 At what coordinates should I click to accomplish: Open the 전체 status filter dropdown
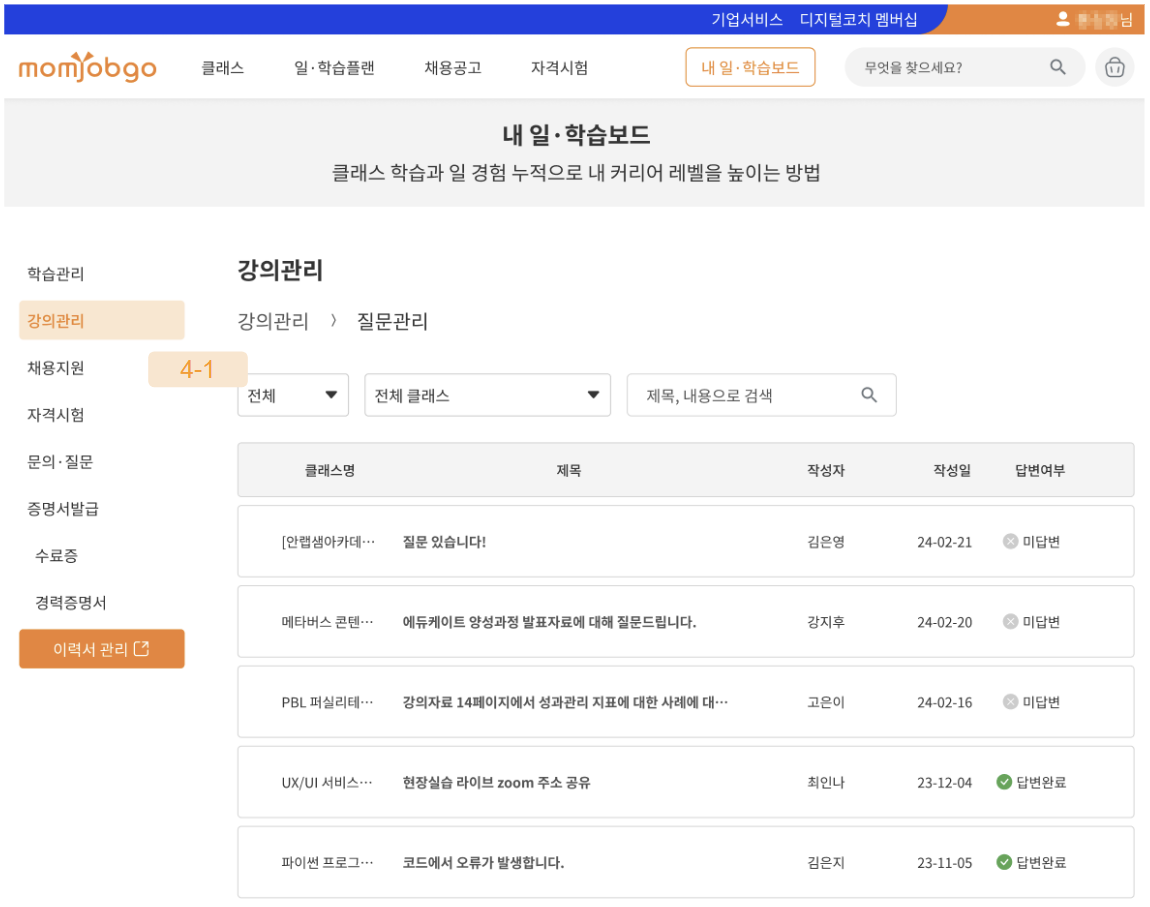(x=292, y=395)
